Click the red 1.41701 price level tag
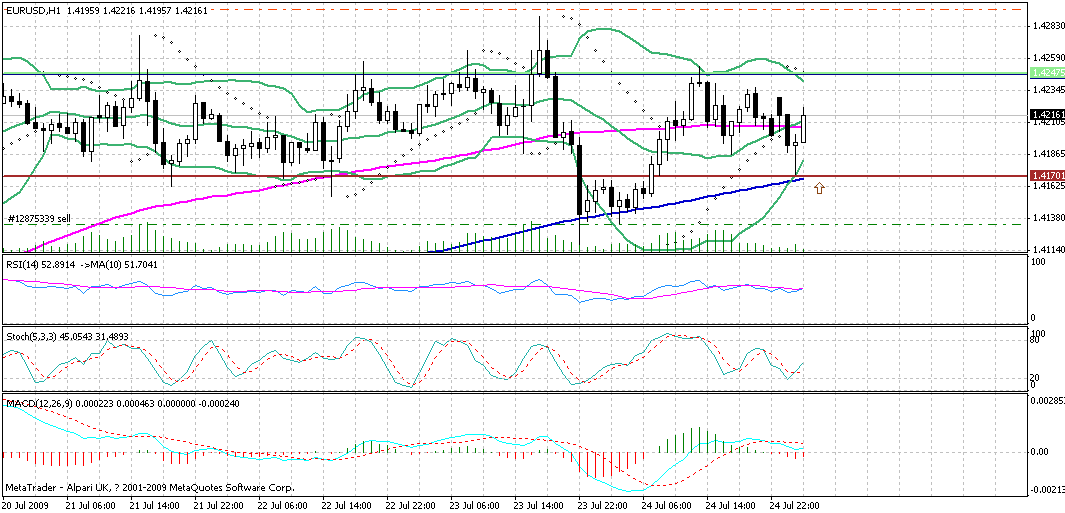This screenshot has height=513, width=1065. [x=1047, y=175]
